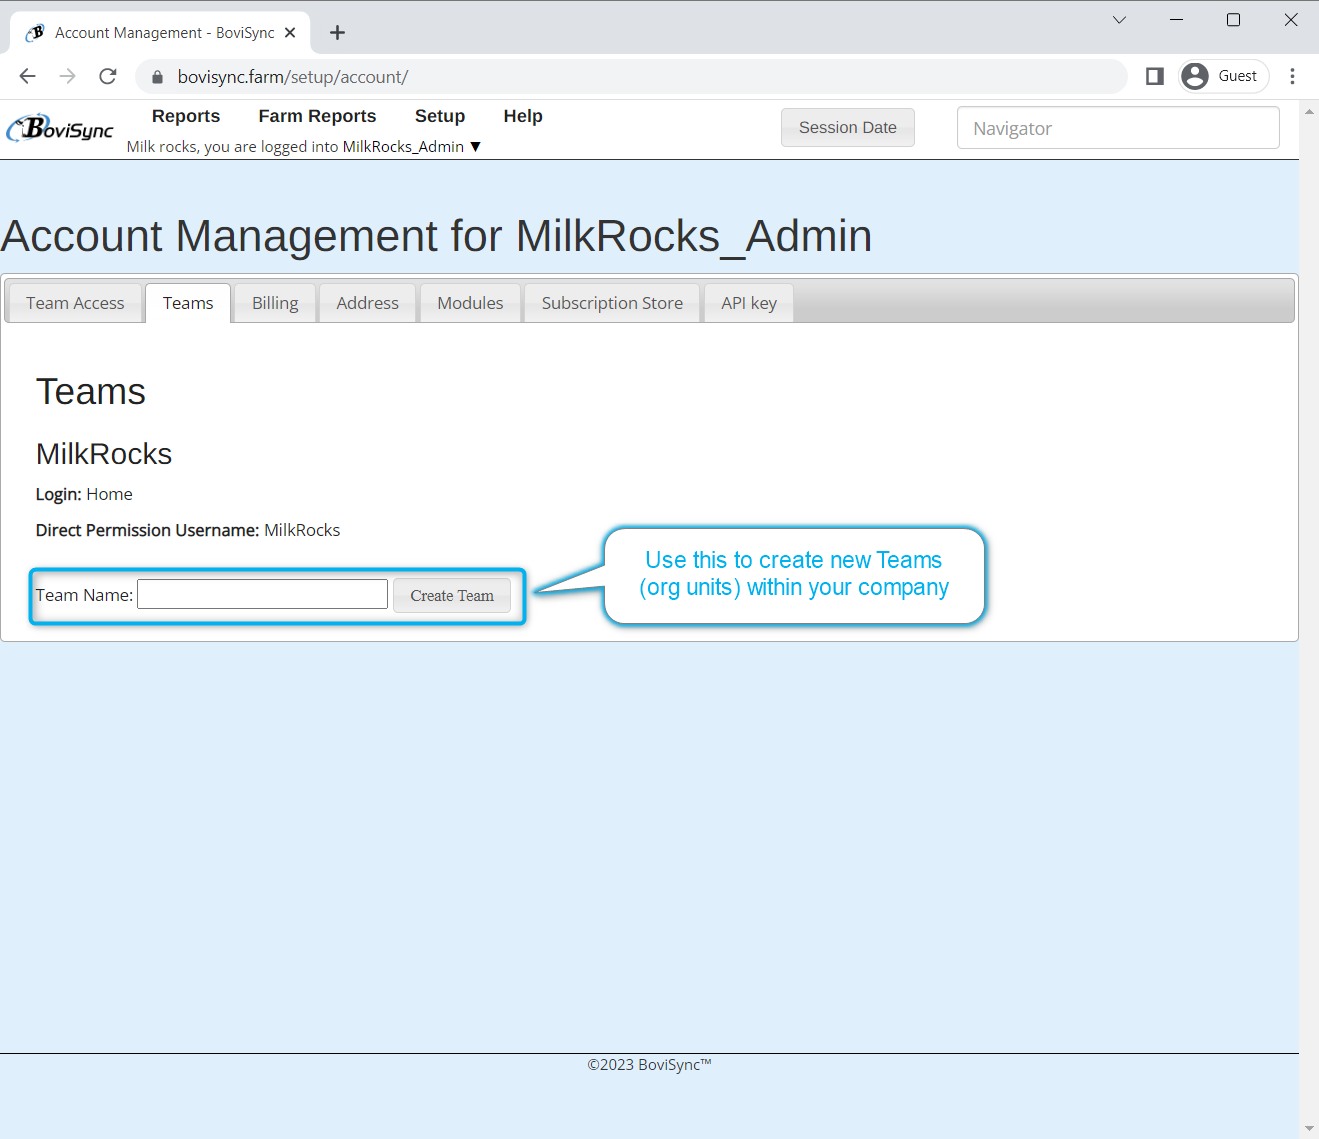Close the Account Management browser tab
This screenshot has height=1139, width=1319.
(290, 33)
